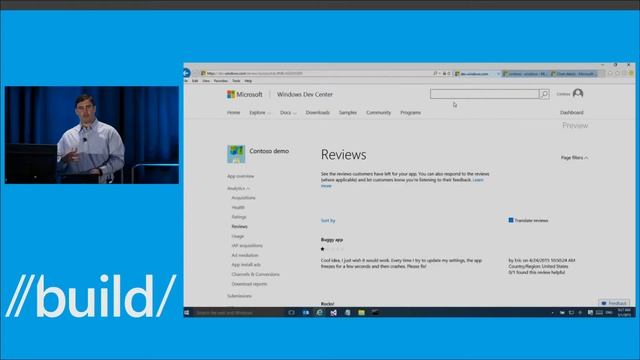
Task: Select Health in the sidebar
Action: click(x=238, y=207)
